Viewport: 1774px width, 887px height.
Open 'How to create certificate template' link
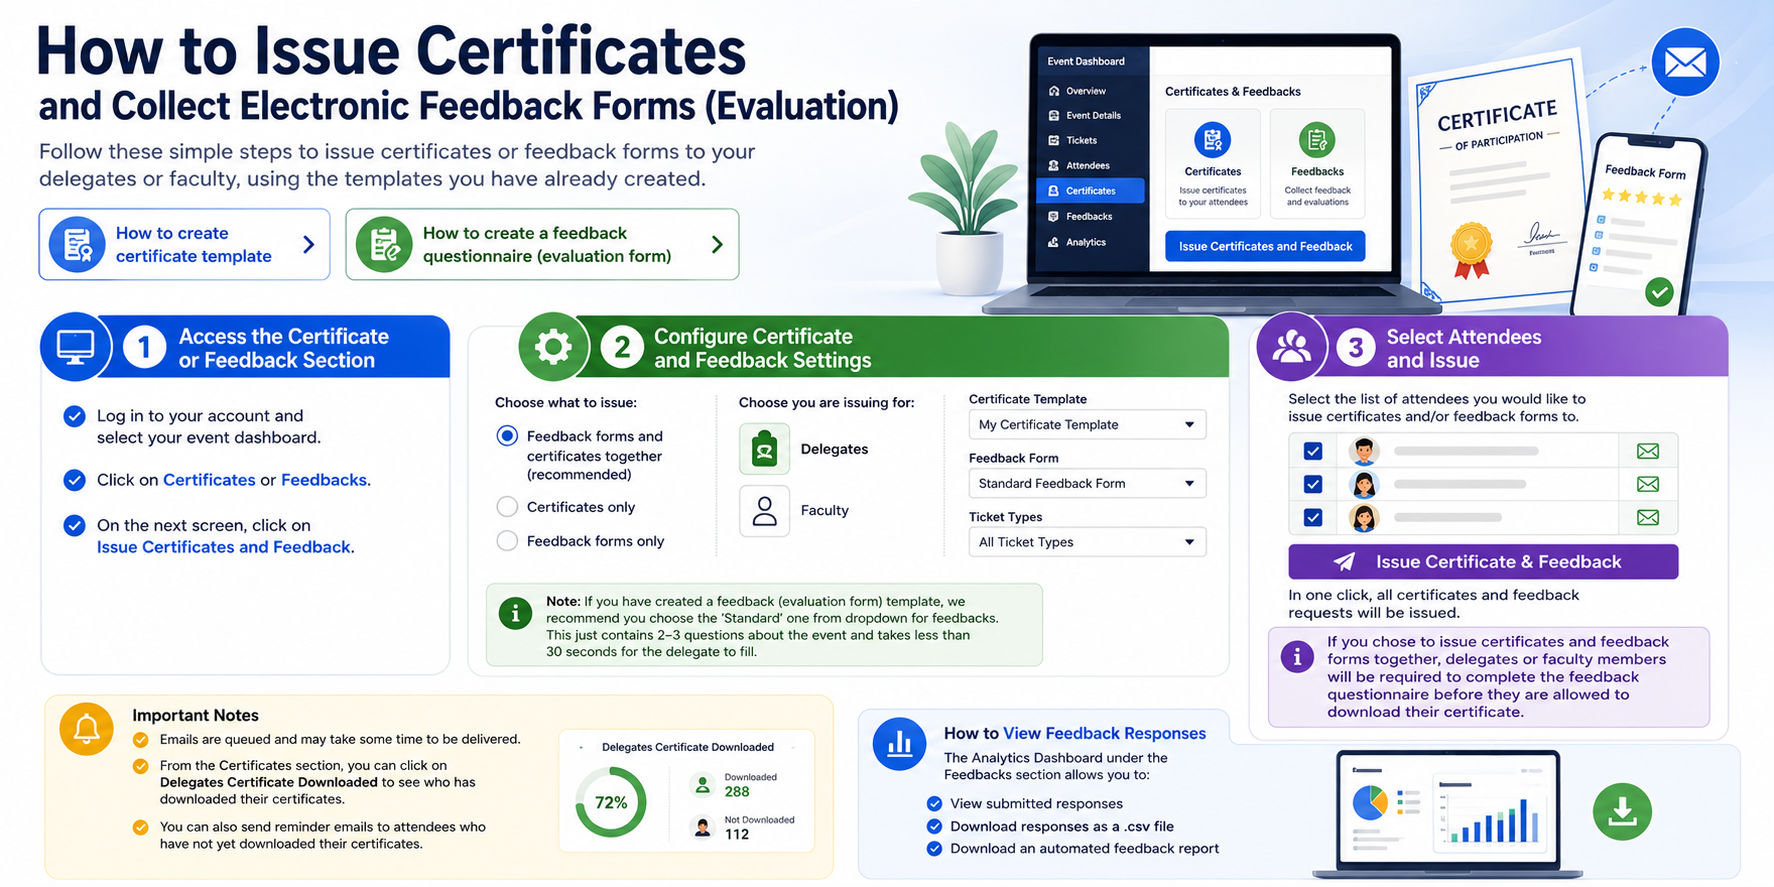(x=184, y=244)
